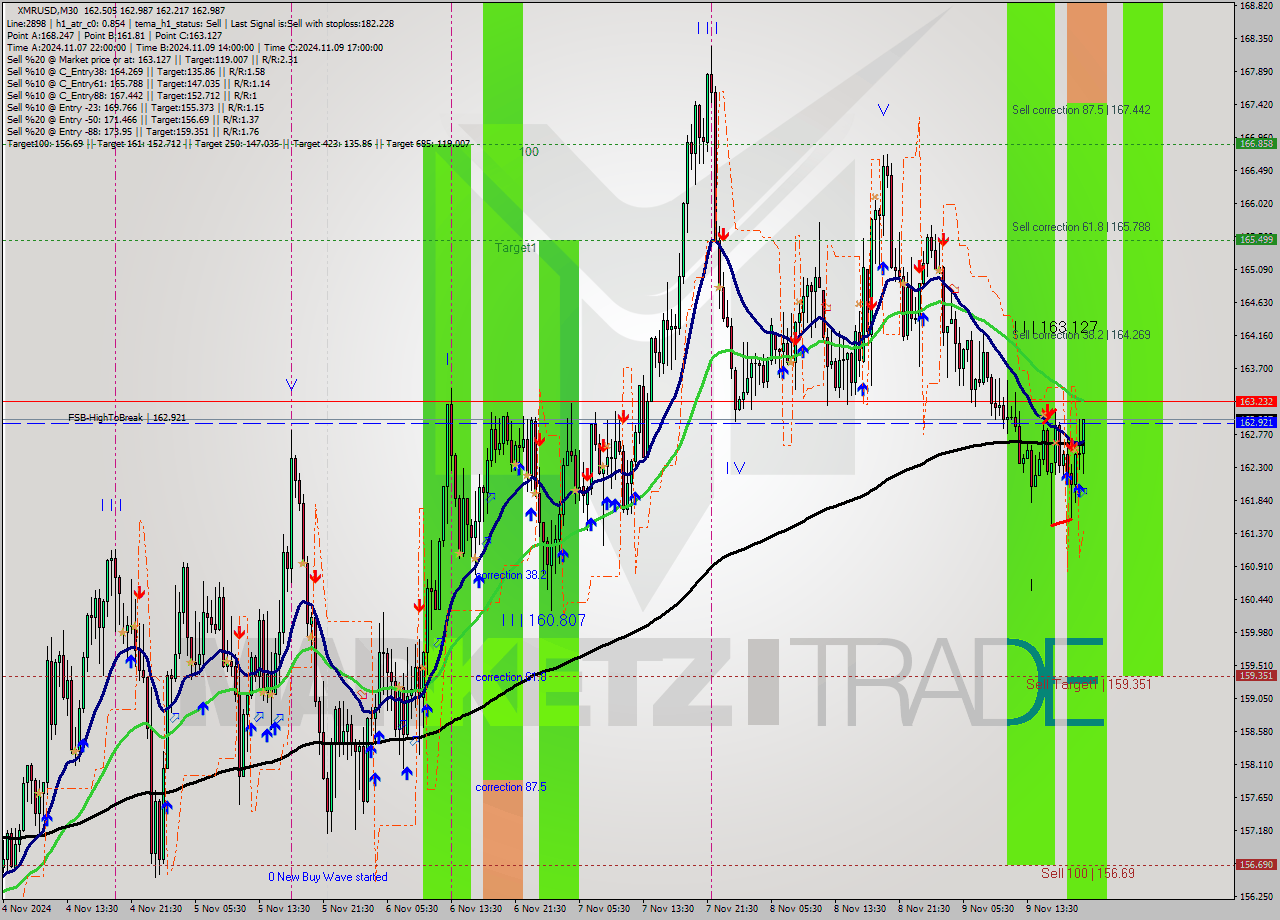The height and width of the screenshot is (920, 1280).
Task: Click the green 165.499 price tag
Action: pos(1257,239)
